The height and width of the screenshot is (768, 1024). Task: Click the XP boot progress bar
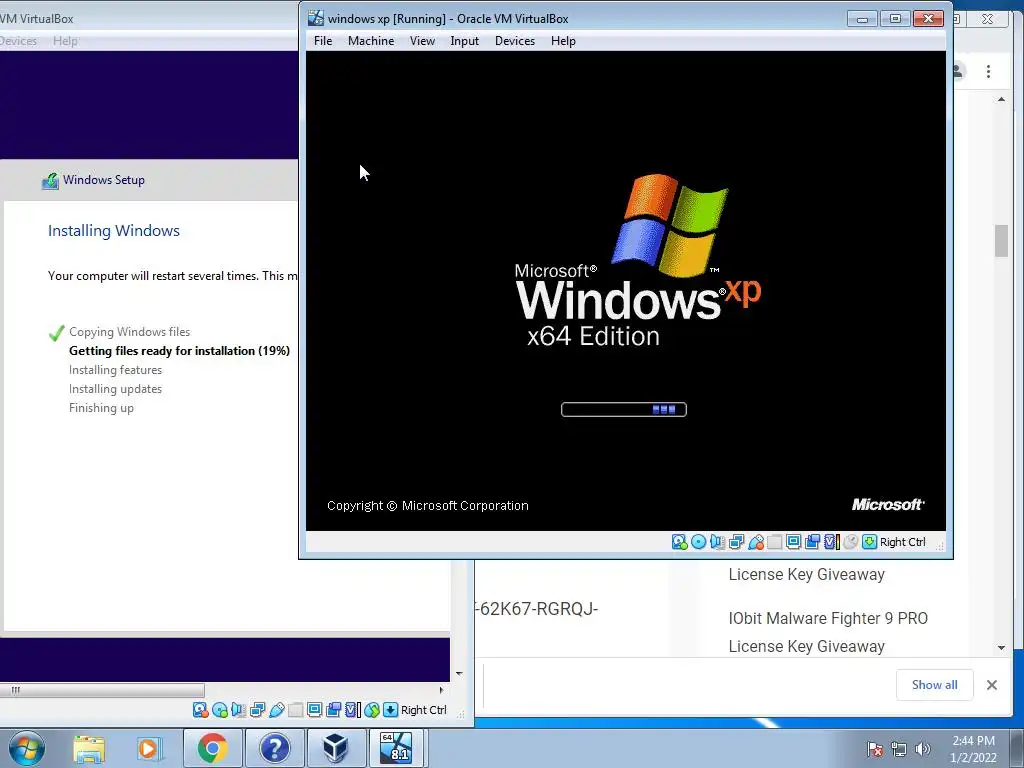coord(624,409)
